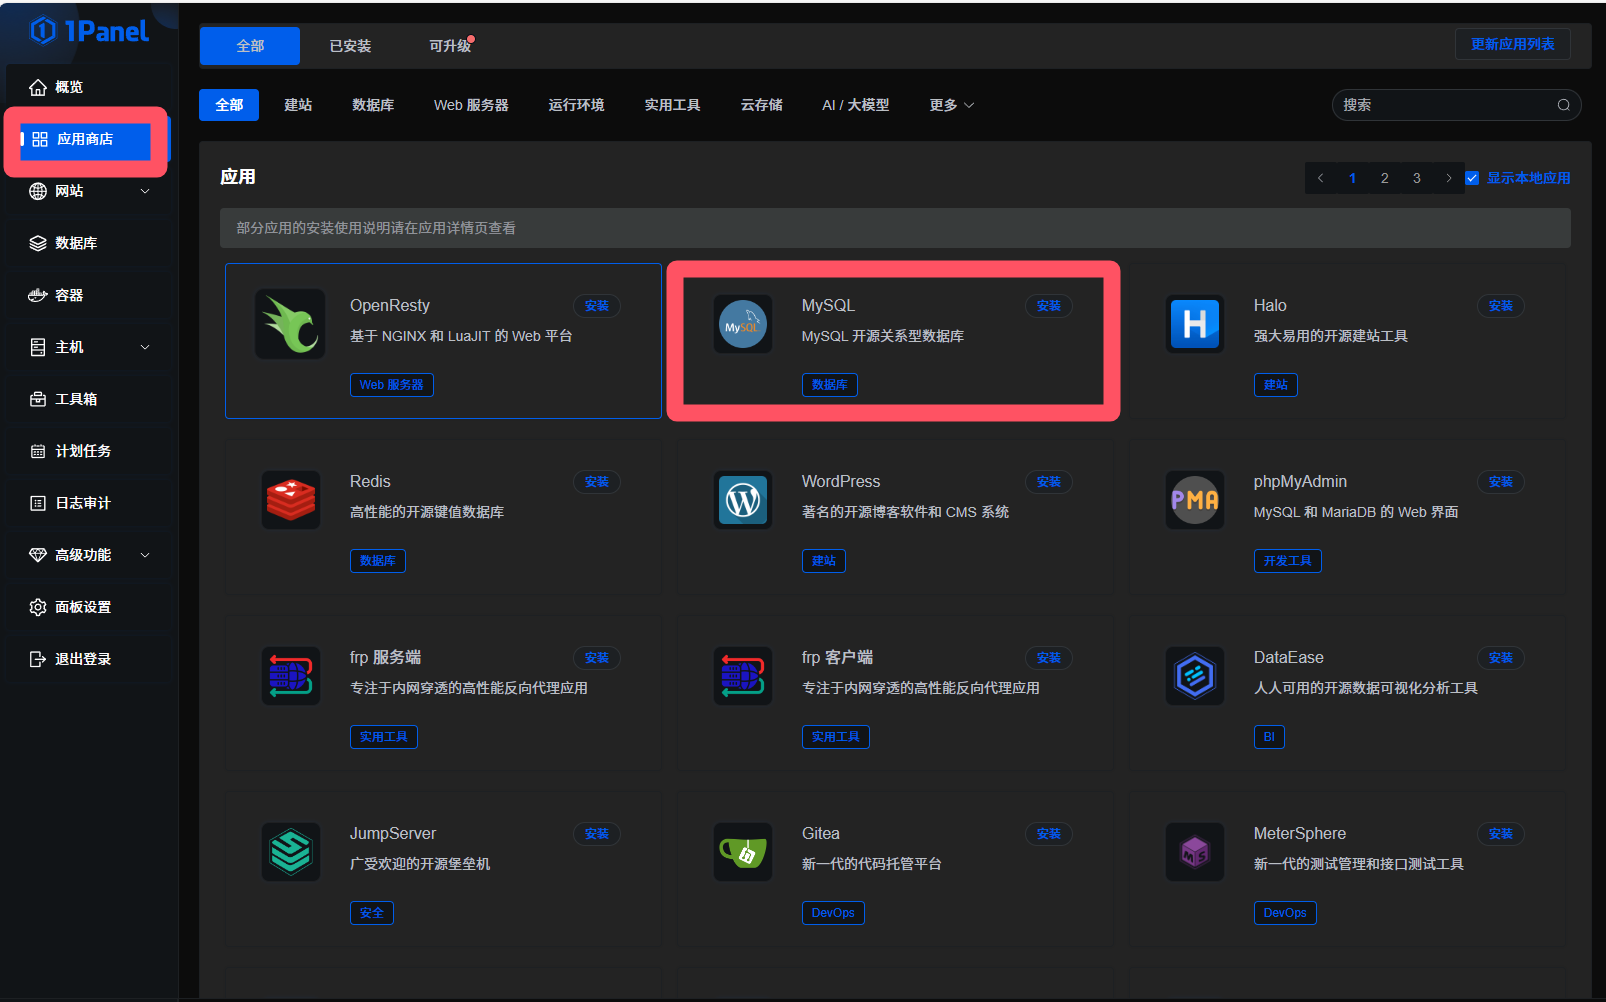Screen dimensions: 1606x1002
Task: Install DataEase with its 安装 button
Action: [x=1501, y=658]
